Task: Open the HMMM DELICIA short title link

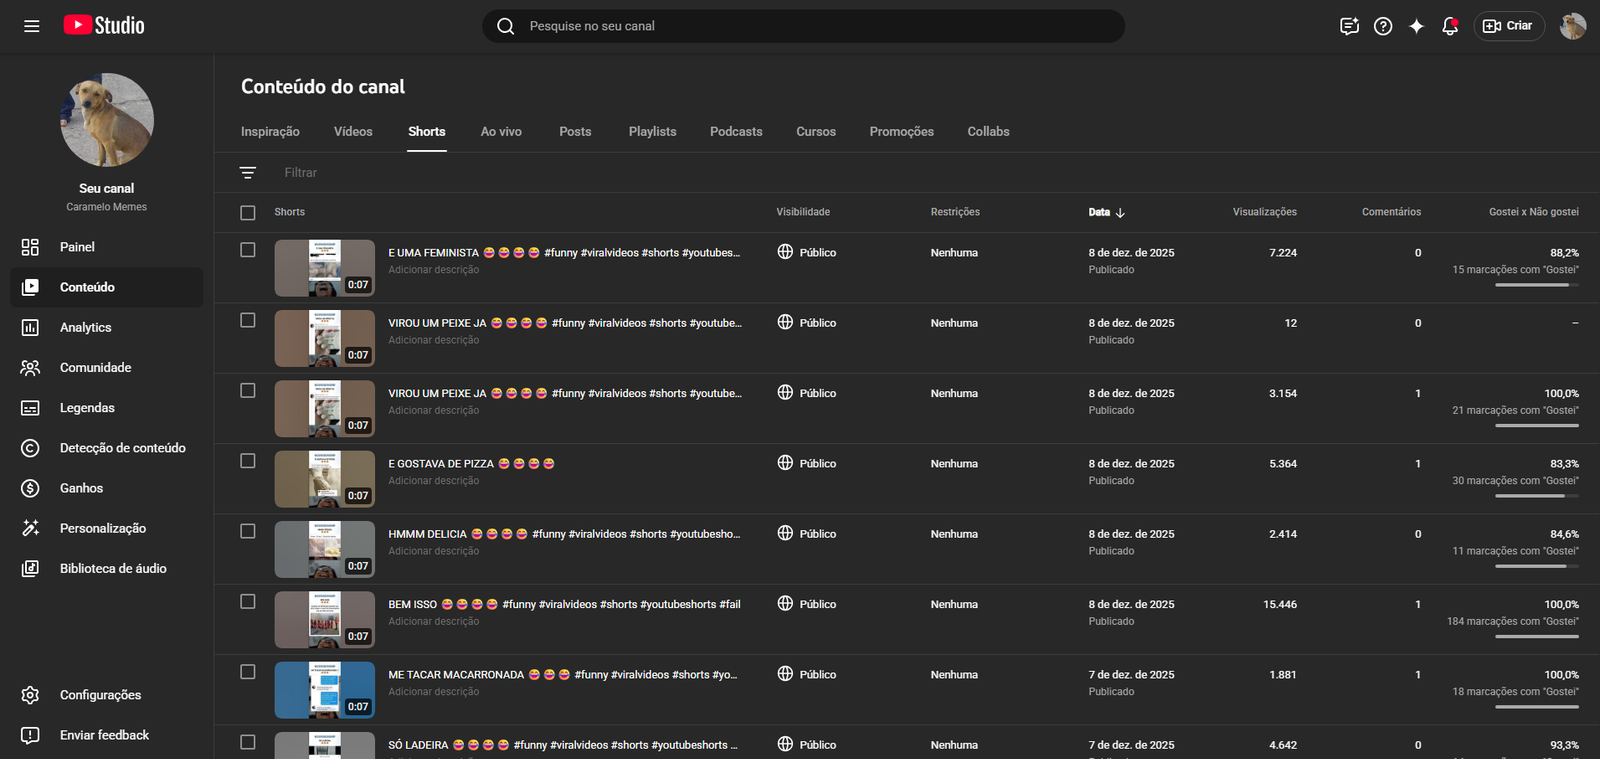Action: [x=428, y=534]
